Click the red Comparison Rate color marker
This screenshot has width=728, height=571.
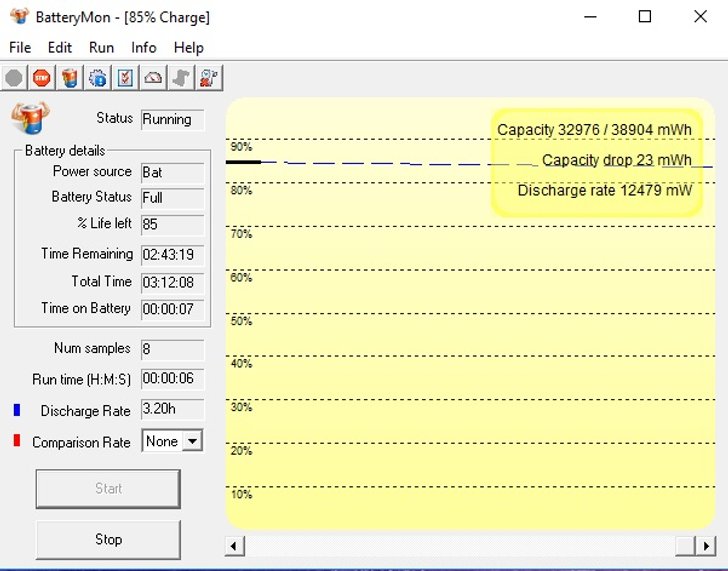(x=17, y=440)
